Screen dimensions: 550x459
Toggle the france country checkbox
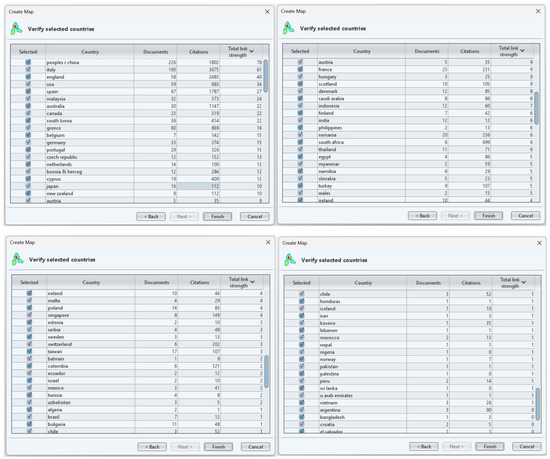(x=300, y=69)
